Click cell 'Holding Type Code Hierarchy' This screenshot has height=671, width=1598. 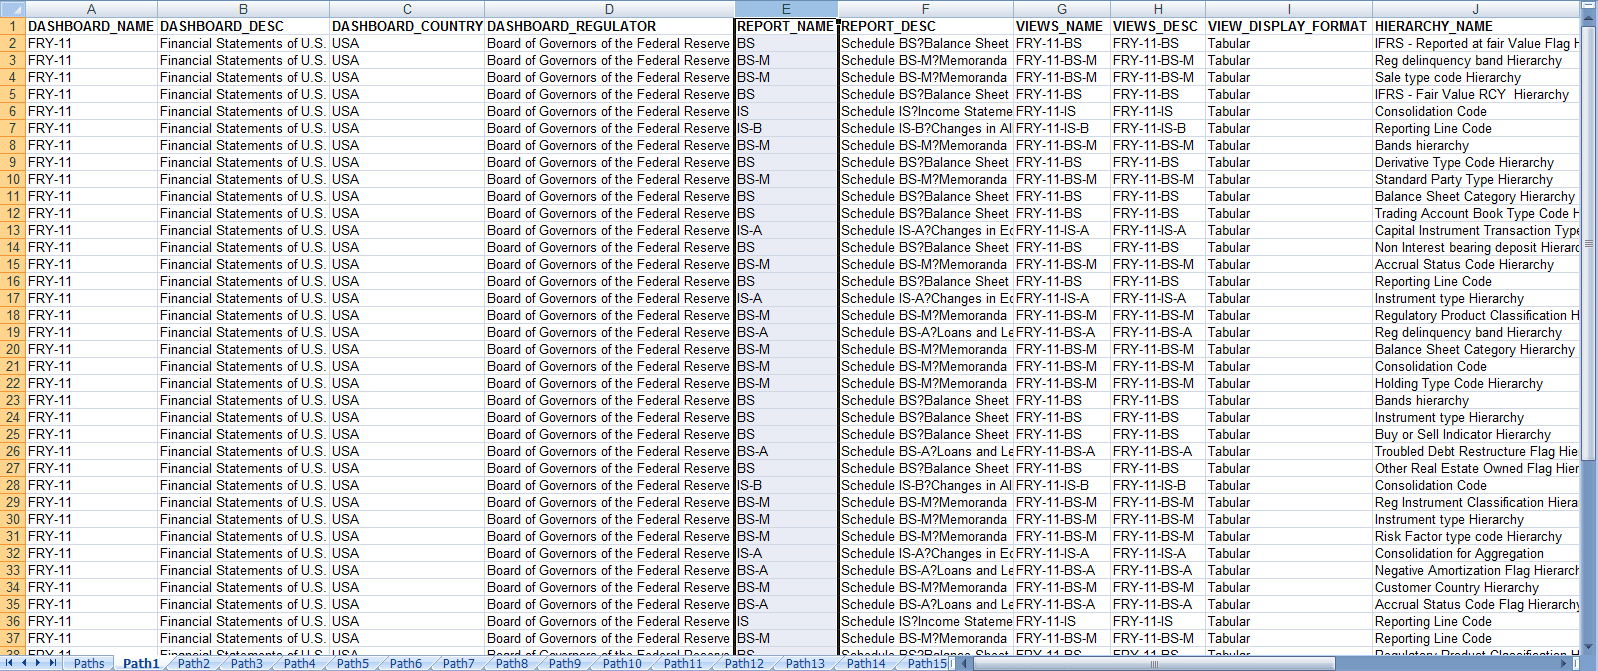point(1476,383)
